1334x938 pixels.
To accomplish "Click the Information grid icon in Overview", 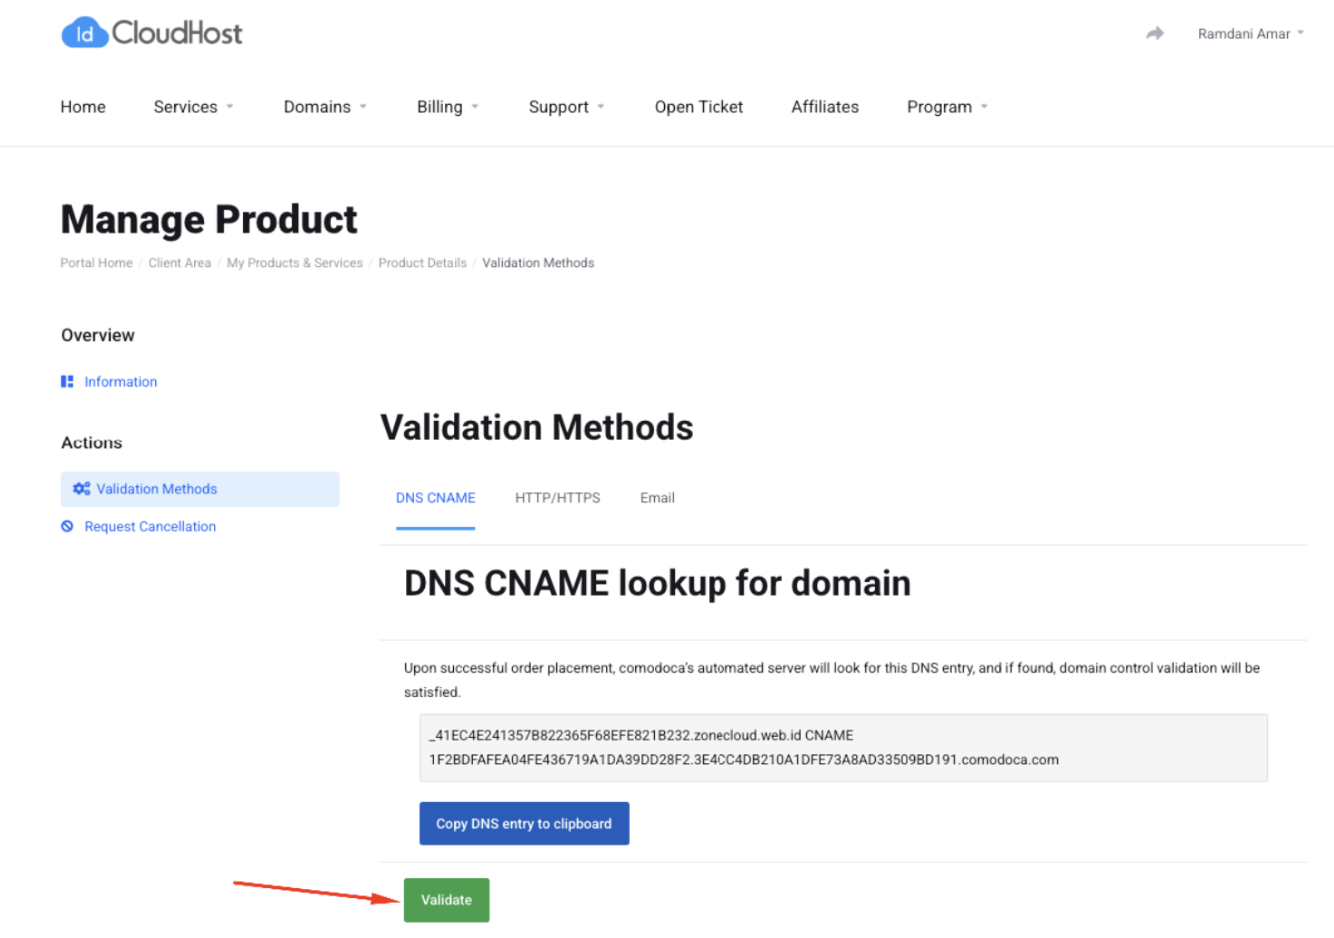I will pyautogui.click(x=67, y=382).
